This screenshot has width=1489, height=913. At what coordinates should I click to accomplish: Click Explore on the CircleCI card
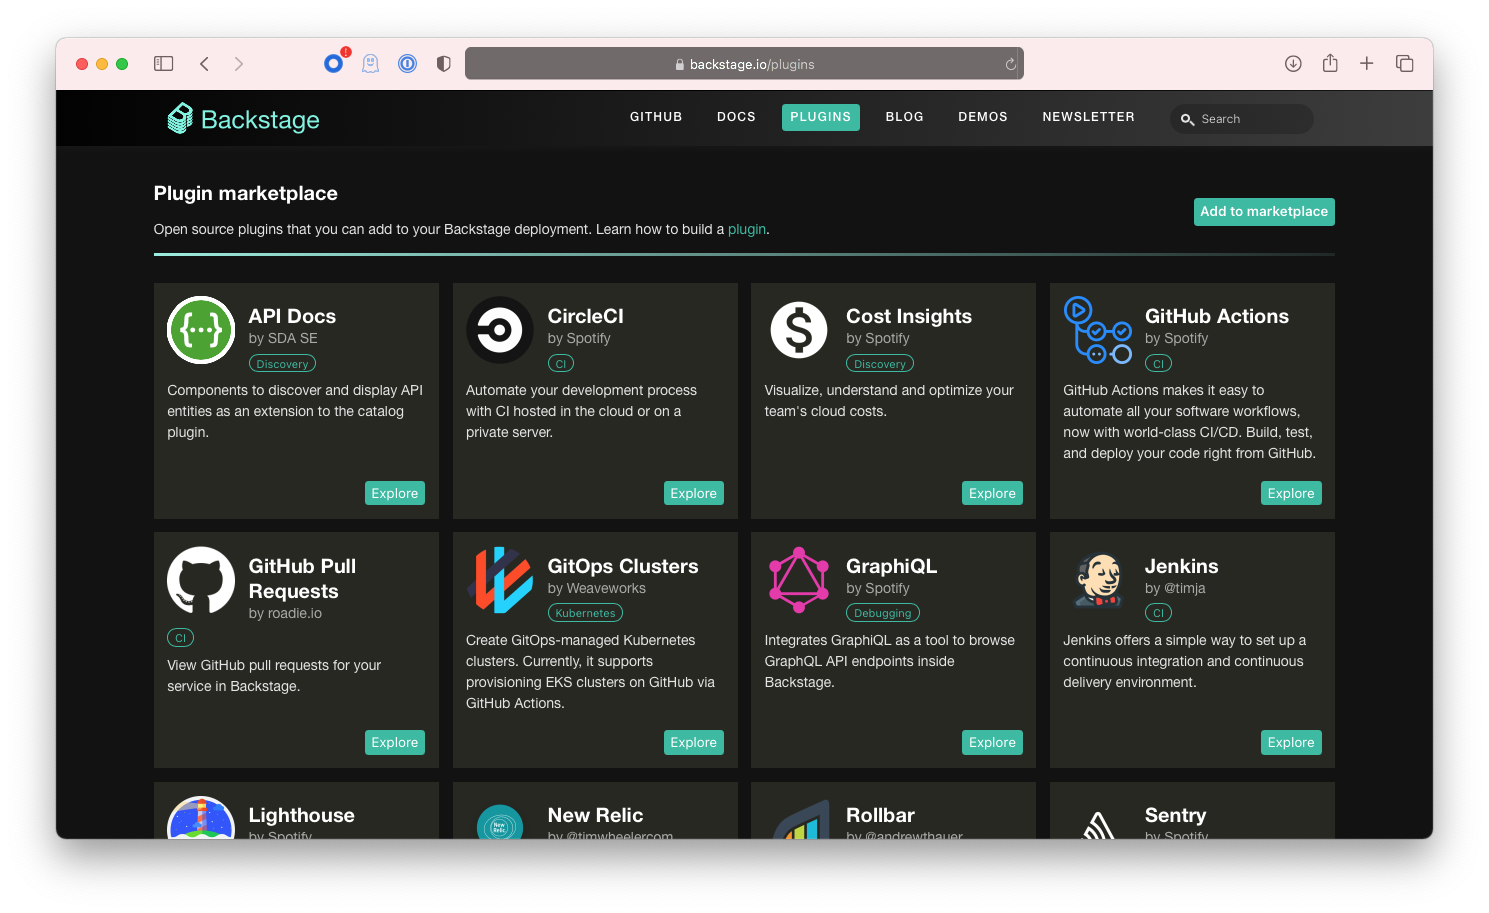tap(693, 493)
